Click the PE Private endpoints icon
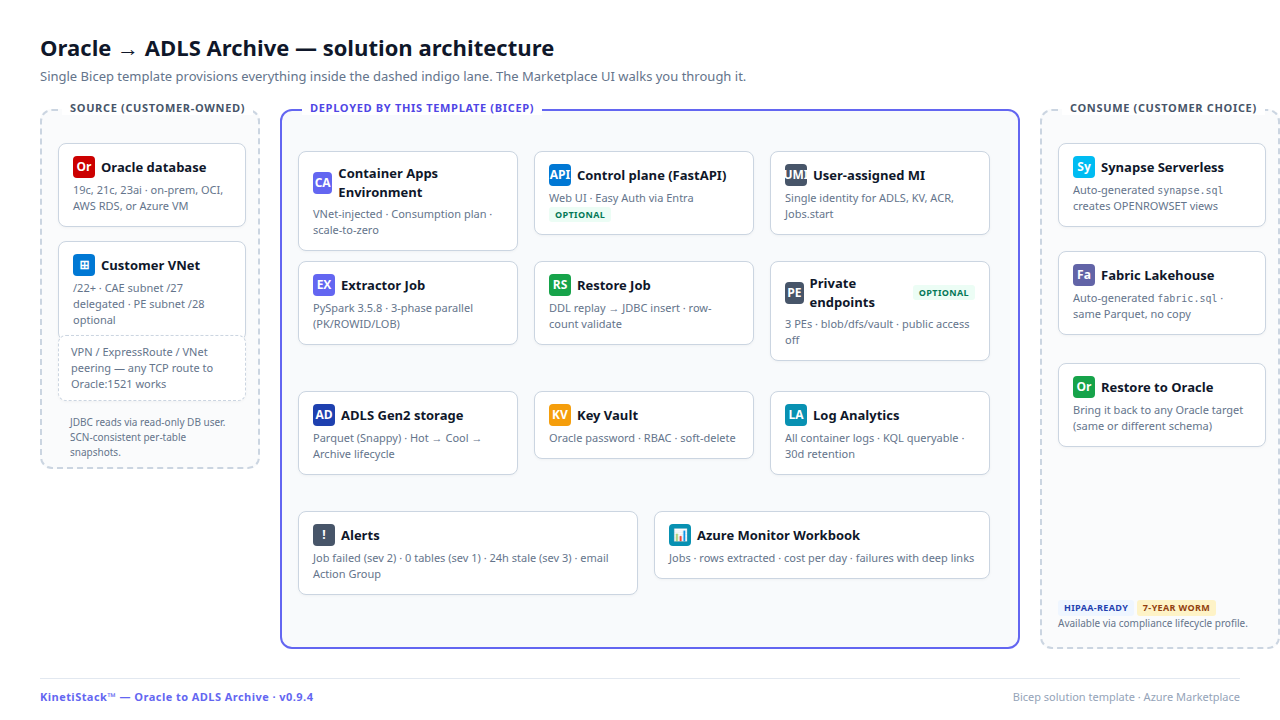 794,293
